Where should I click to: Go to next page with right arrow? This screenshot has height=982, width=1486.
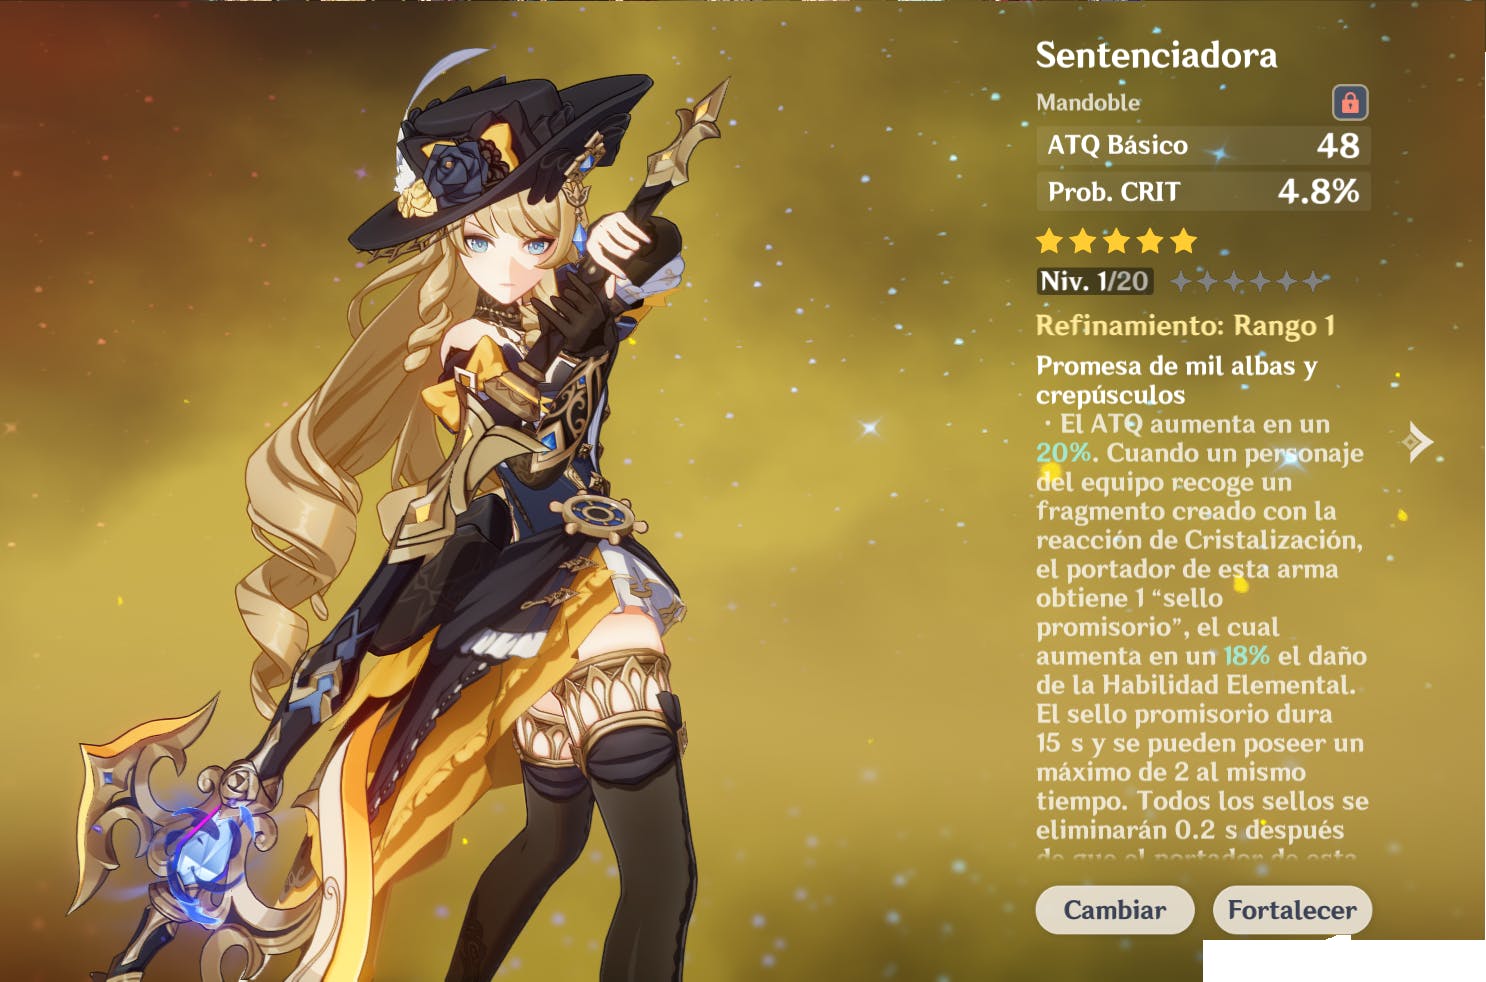tap(1418, 441)
